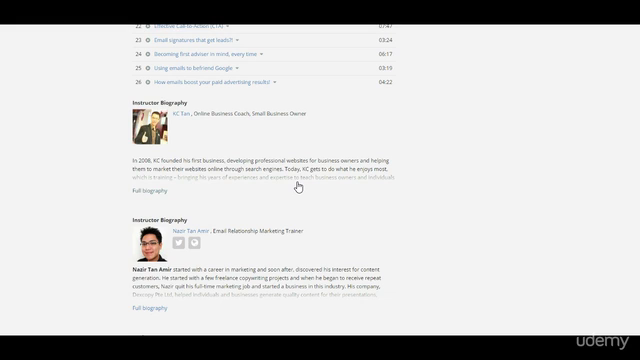Open KC Tan instructor profile link
Image resolution: width=640 pixels, height=360 pixels.
(x=181, y=113)
